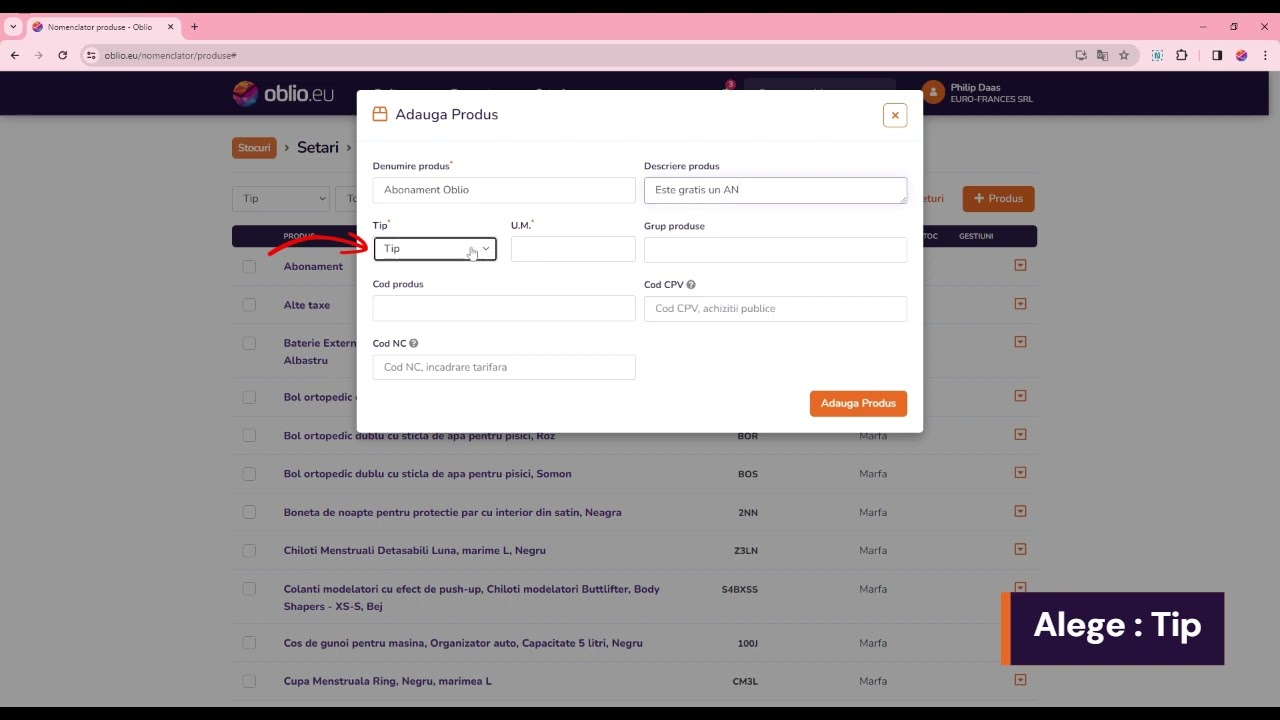Open the tab search chevron at top left
1280x720 pixels.
point(13,27)
